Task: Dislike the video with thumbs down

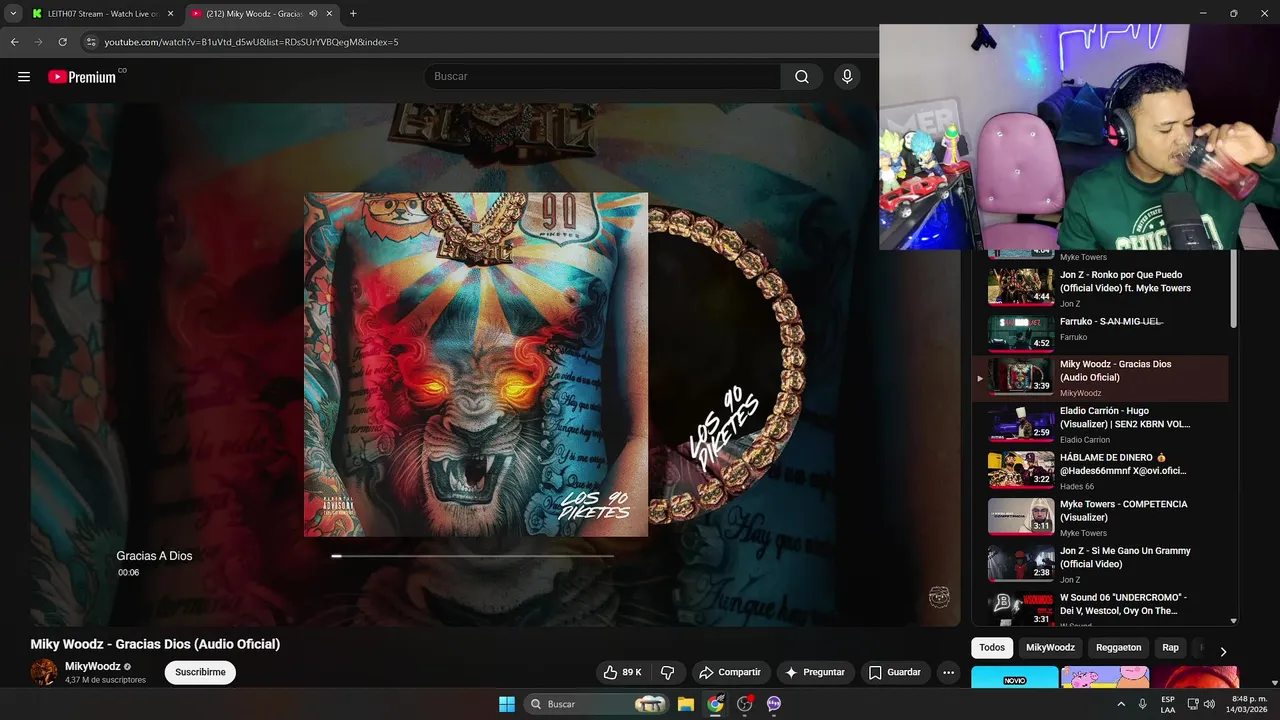Action: tap(667, 672)
